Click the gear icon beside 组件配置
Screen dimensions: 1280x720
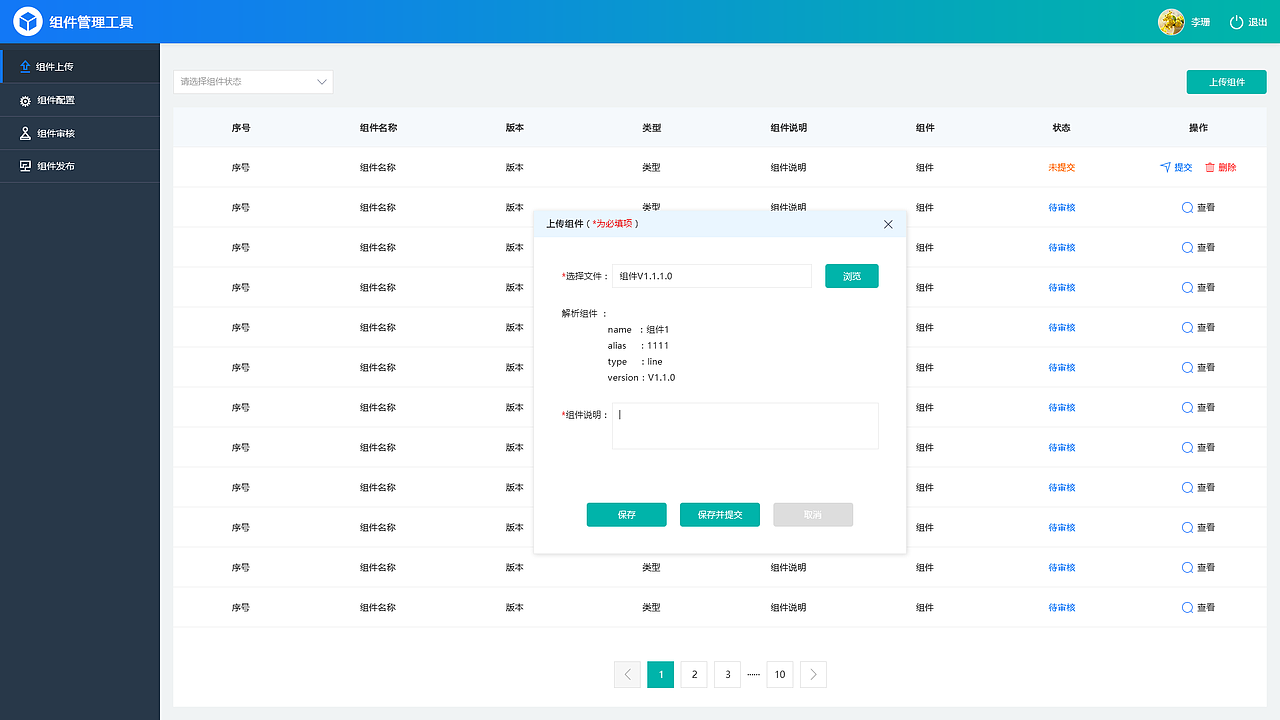[25, 100]
